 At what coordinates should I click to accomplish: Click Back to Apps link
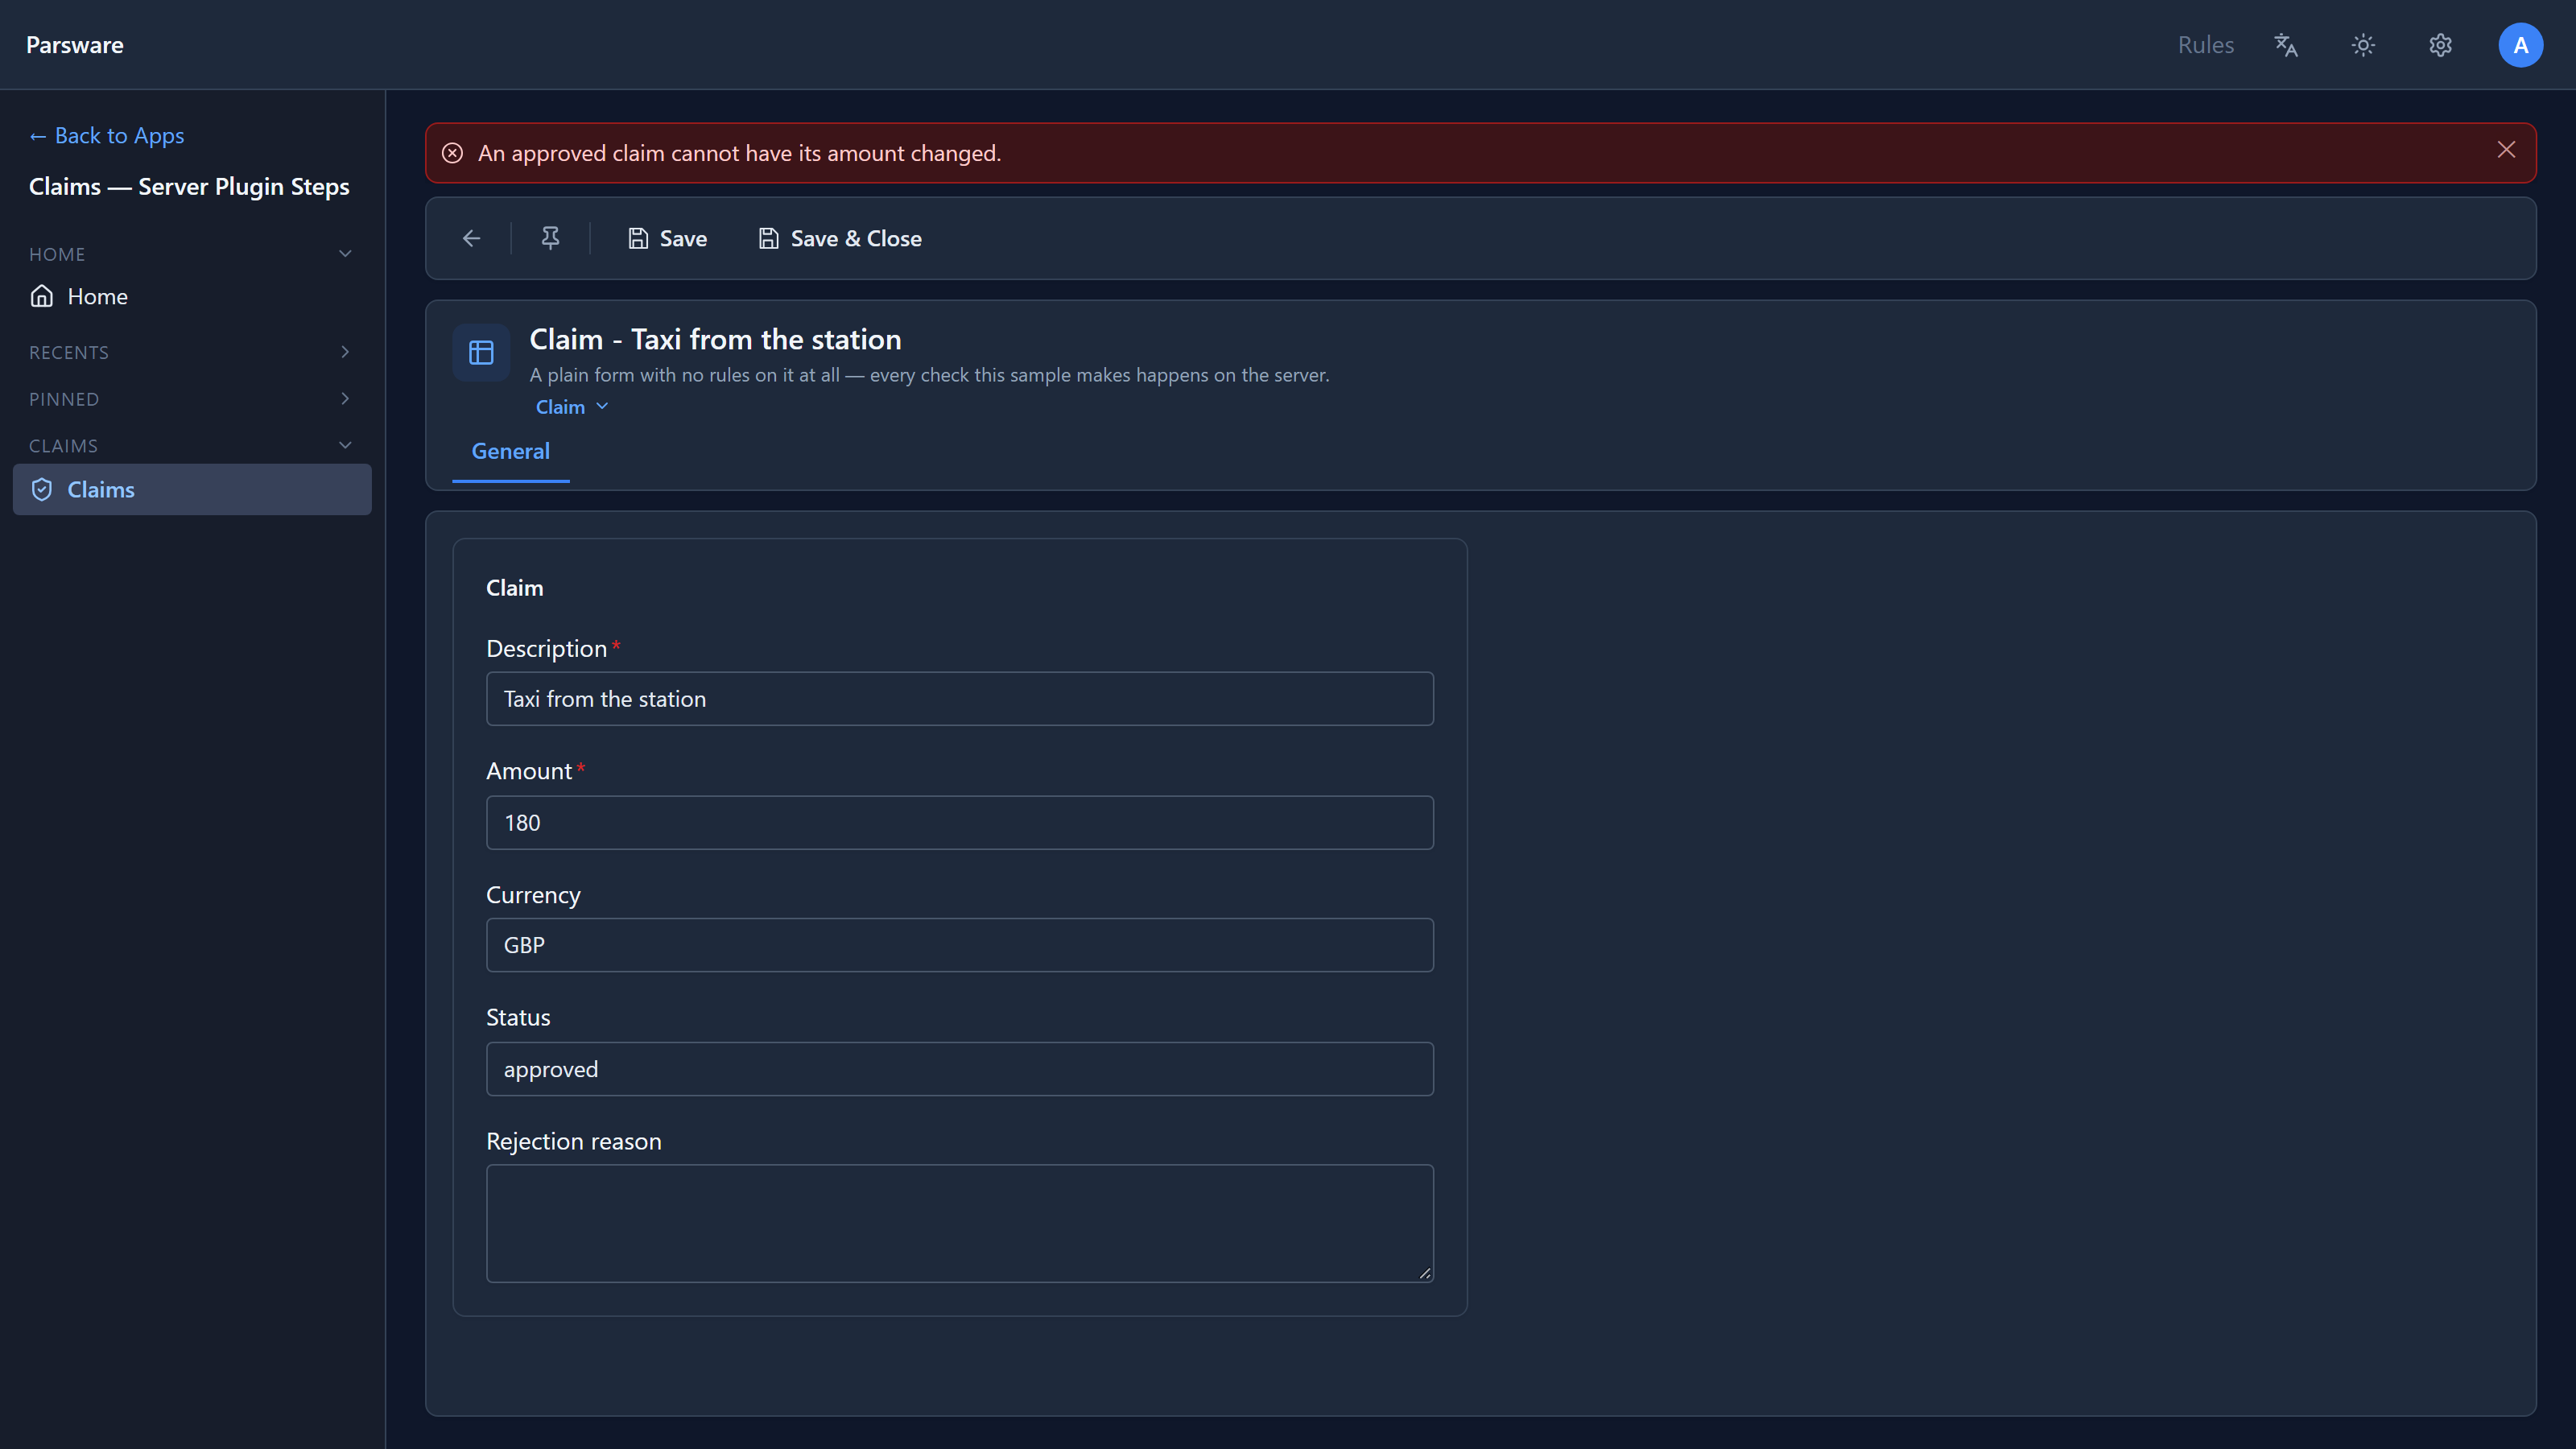tap(107, 136)
